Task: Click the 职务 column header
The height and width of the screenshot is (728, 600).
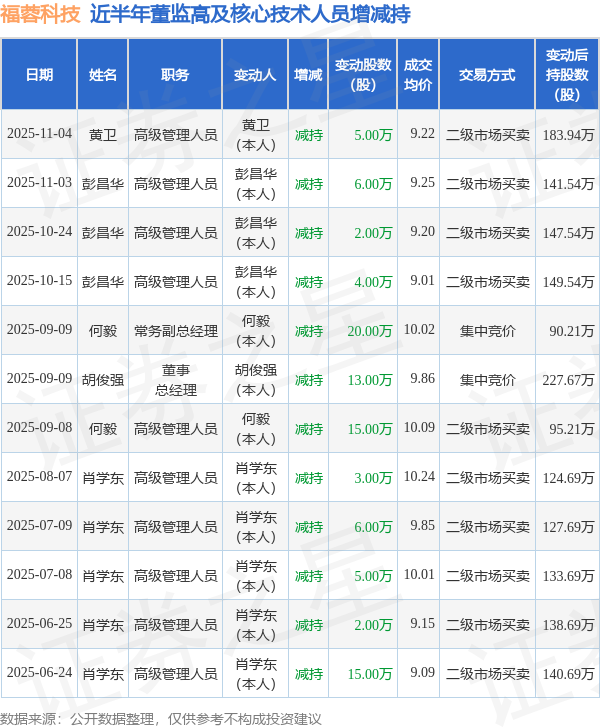Action: [175, 74]
